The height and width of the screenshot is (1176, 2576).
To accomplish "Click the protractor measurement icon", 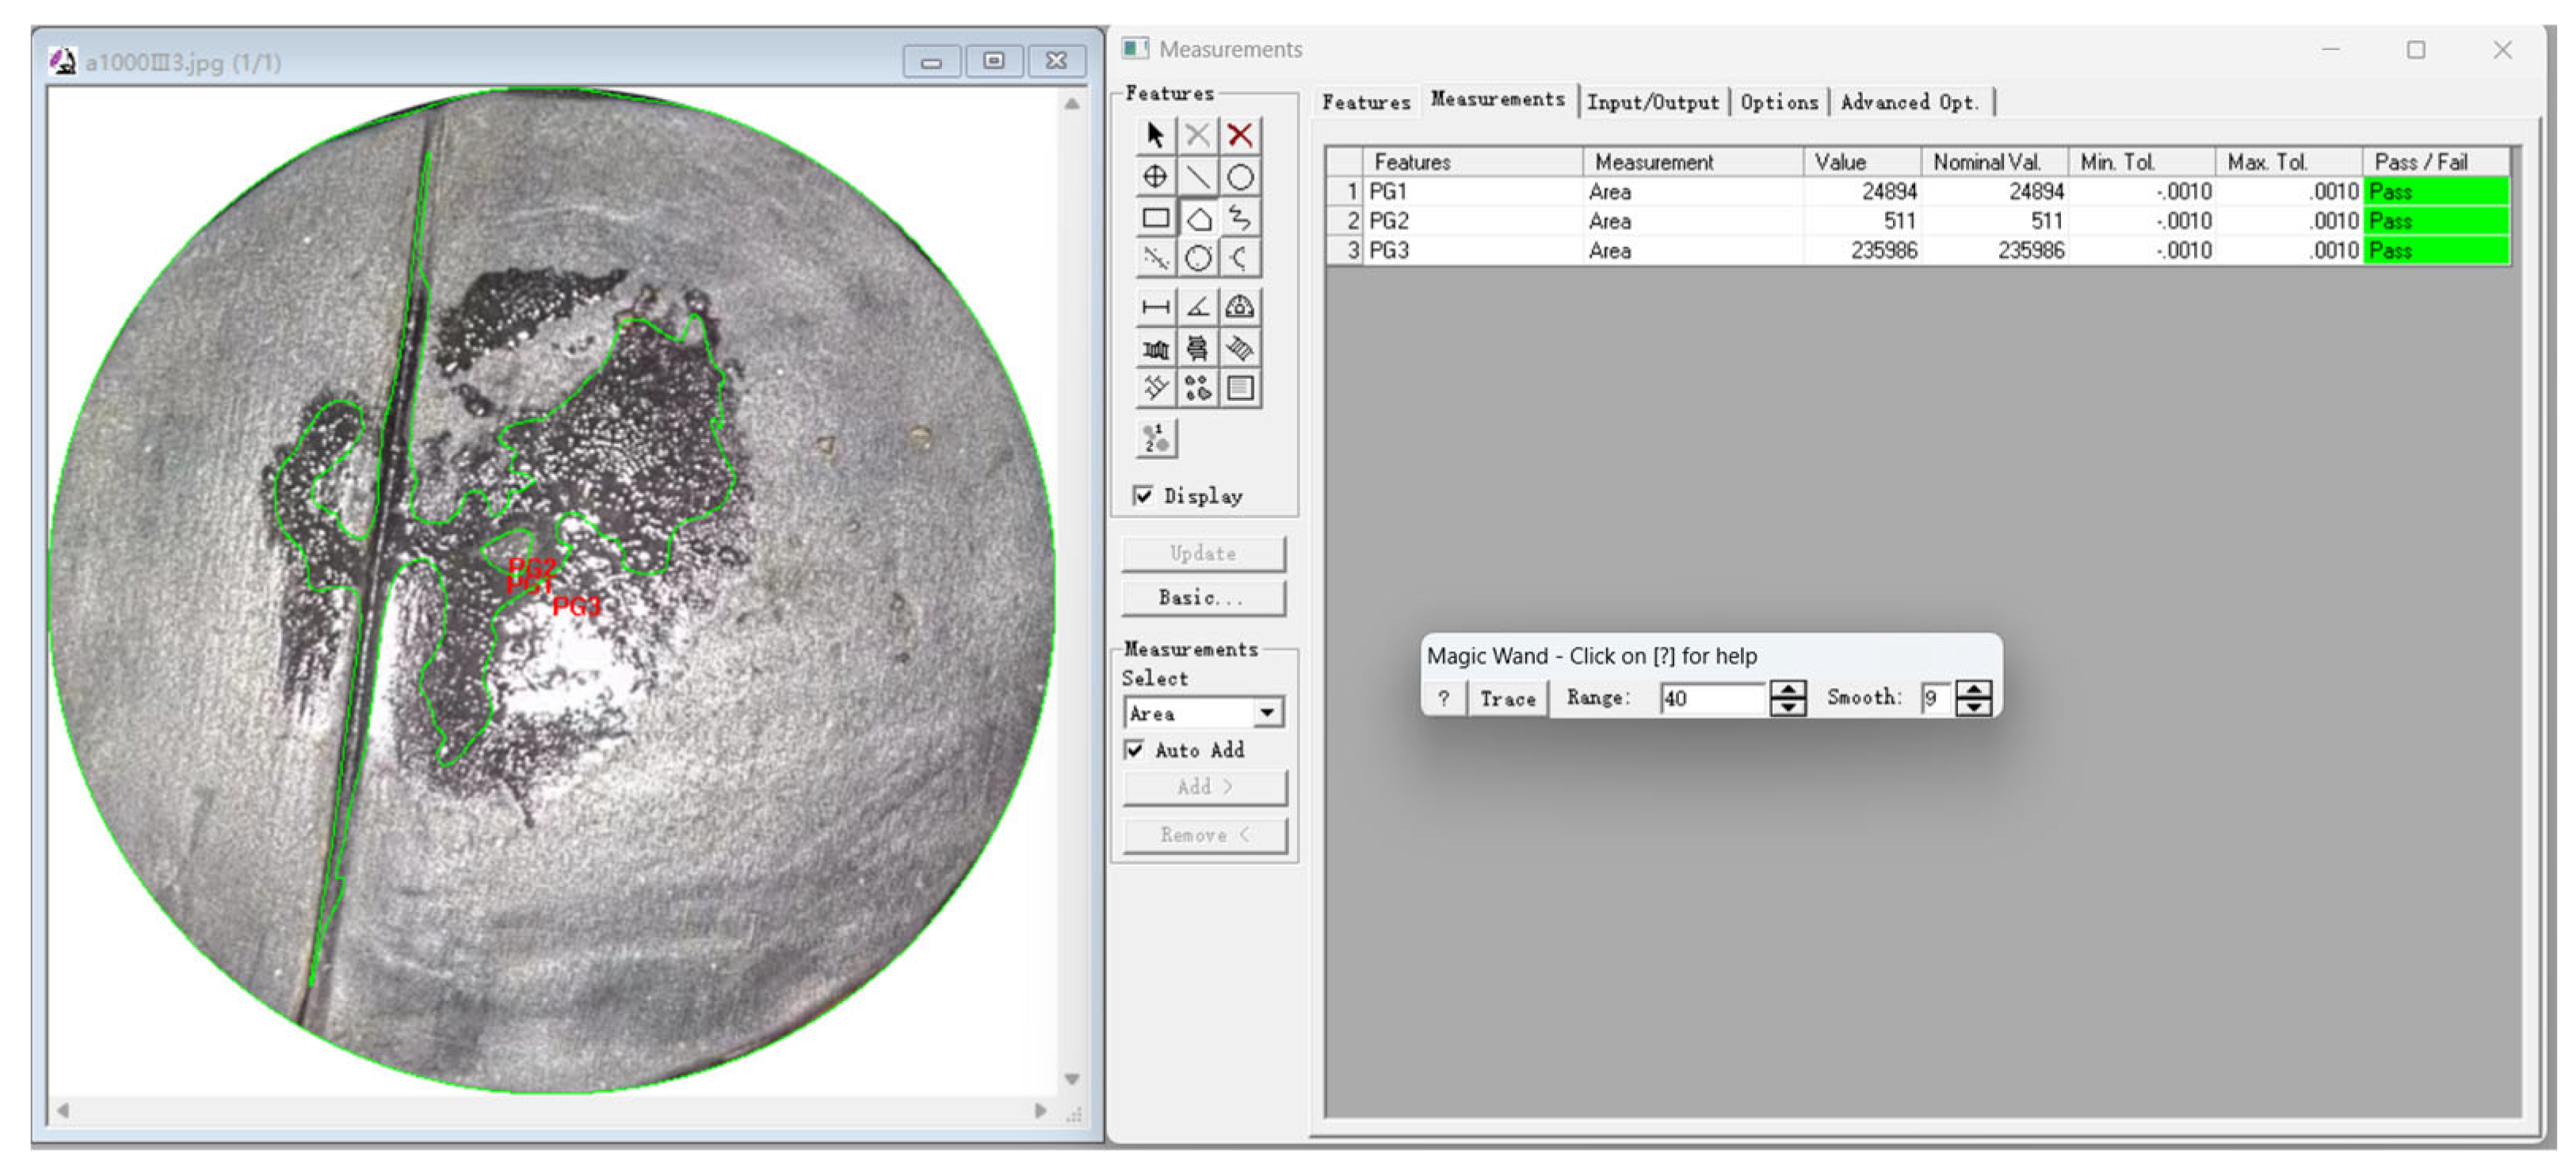I will (x=1240, y=307).
